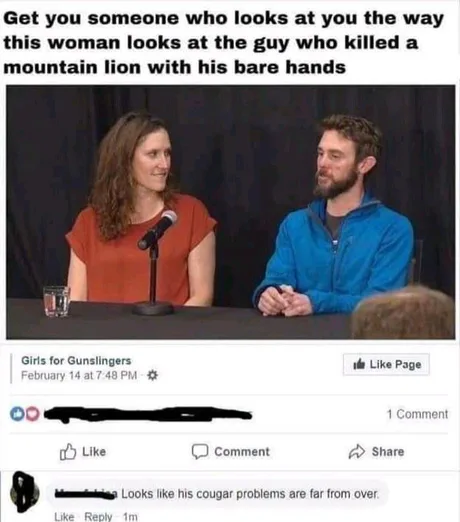Image resolution: width=460 pixels, height=522 pixels.
Task: Click the Like Page thumbs-up icon
Action: tap(359, 364)
